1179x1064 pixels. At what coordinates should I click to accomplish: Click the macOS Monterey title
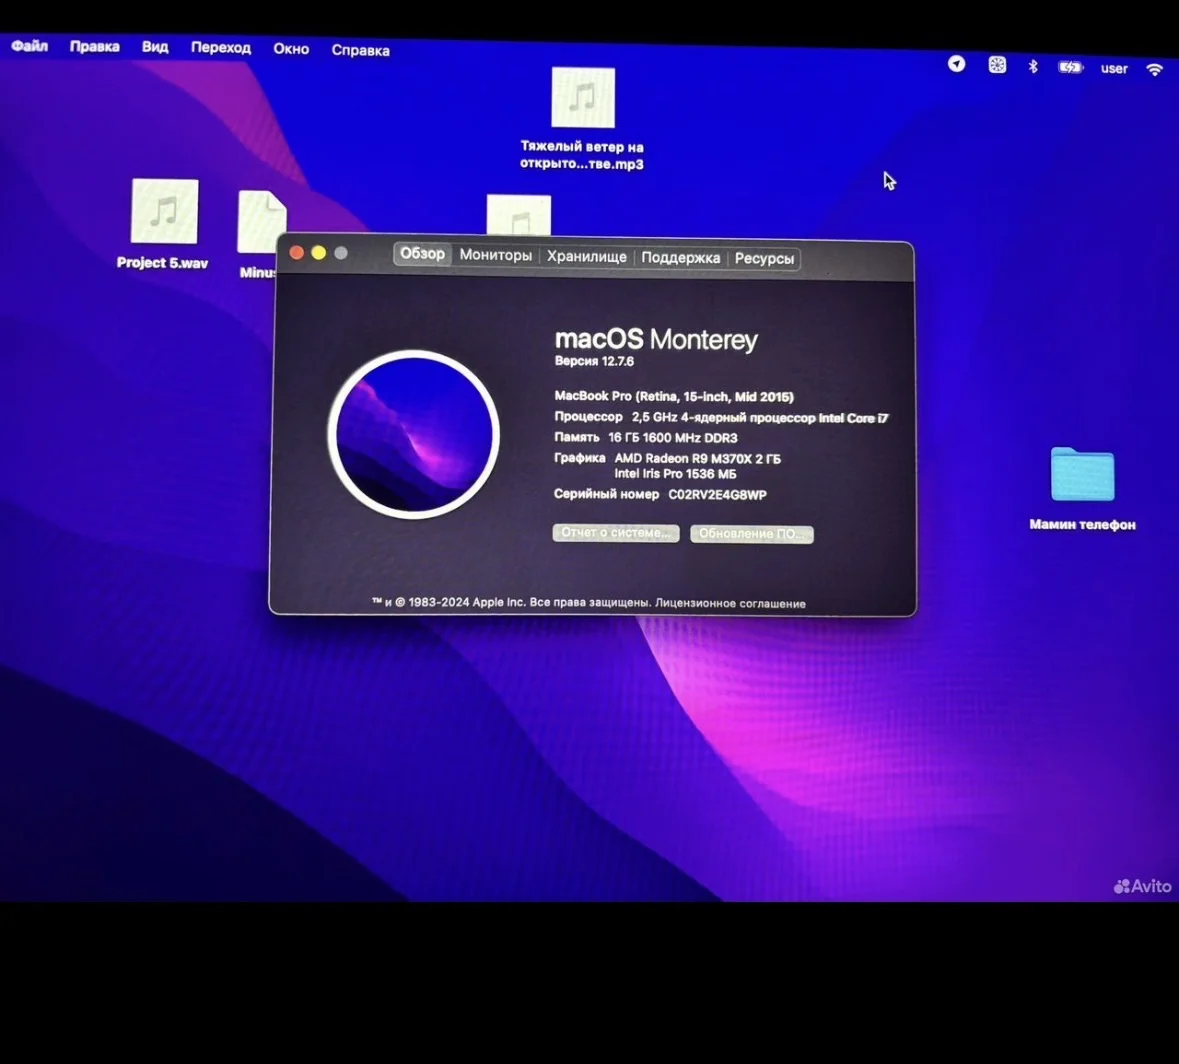click(656, 339)
